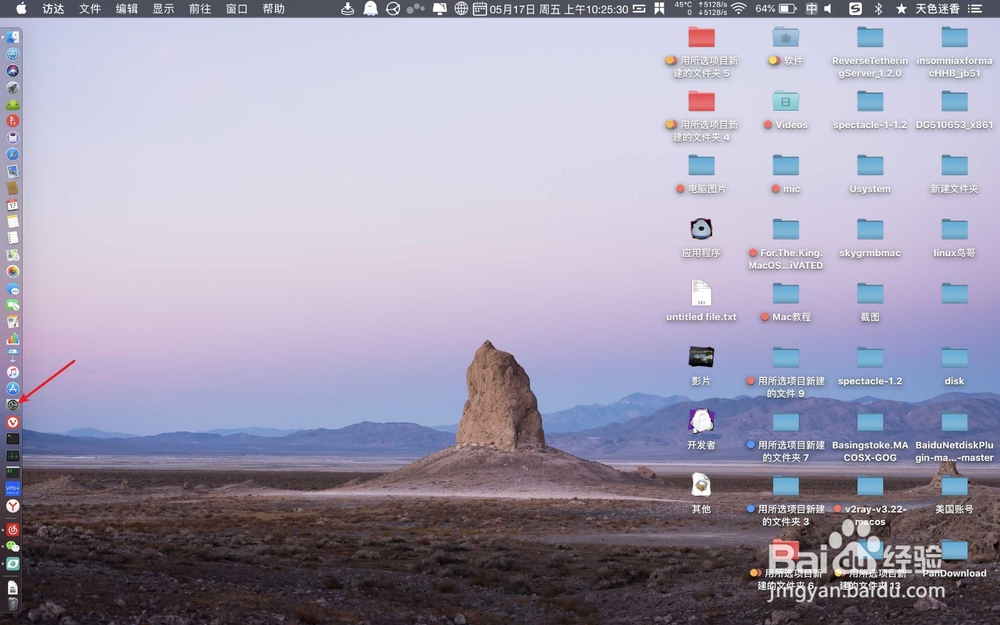Open WeChat green icon in Dock
This screenshot has height=625, width=1000.
point(13,547)
